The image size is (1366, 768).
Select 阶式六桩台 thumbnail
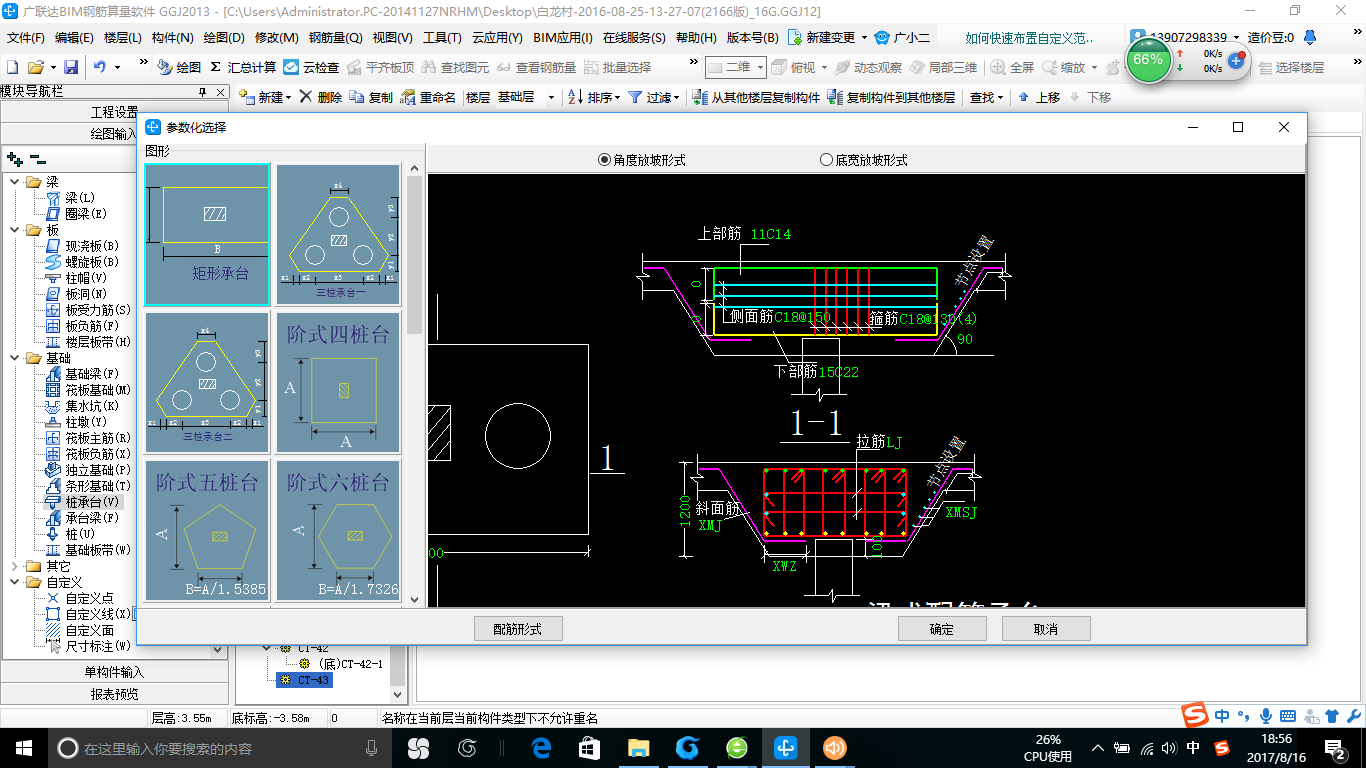tap(338, 530)
